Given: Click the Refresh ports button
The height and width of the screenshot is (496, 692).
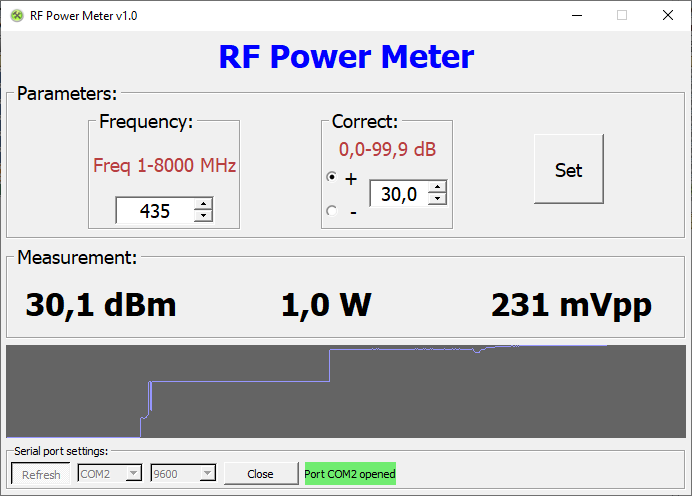Looking at the screenshot, I should point(41,474).
